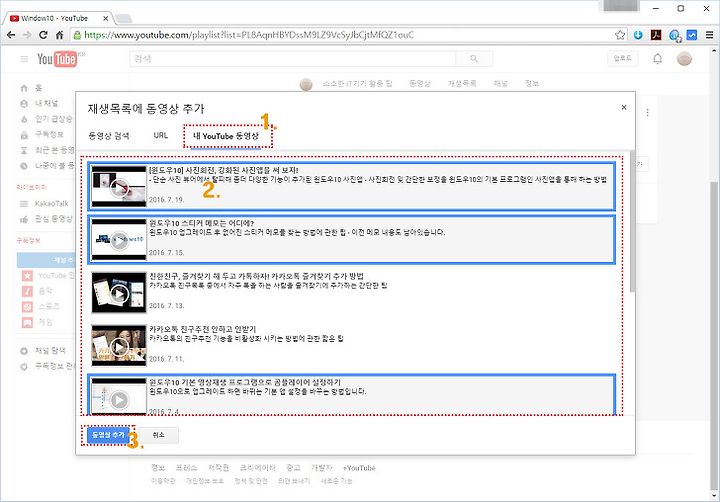Screen dimensions: 720x502
Task: Close the add-video dialog with X
Action: [624, 107]
